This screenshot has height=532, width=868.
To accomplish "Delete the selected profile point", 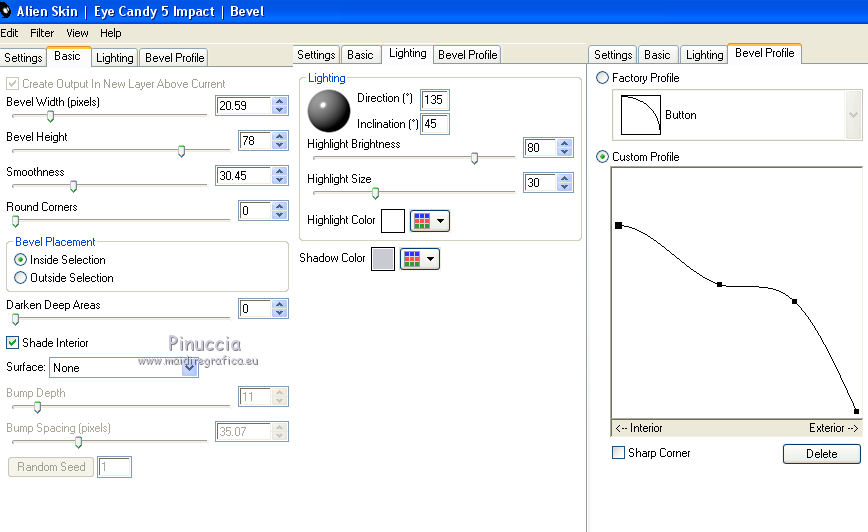I will pos(822,454).
